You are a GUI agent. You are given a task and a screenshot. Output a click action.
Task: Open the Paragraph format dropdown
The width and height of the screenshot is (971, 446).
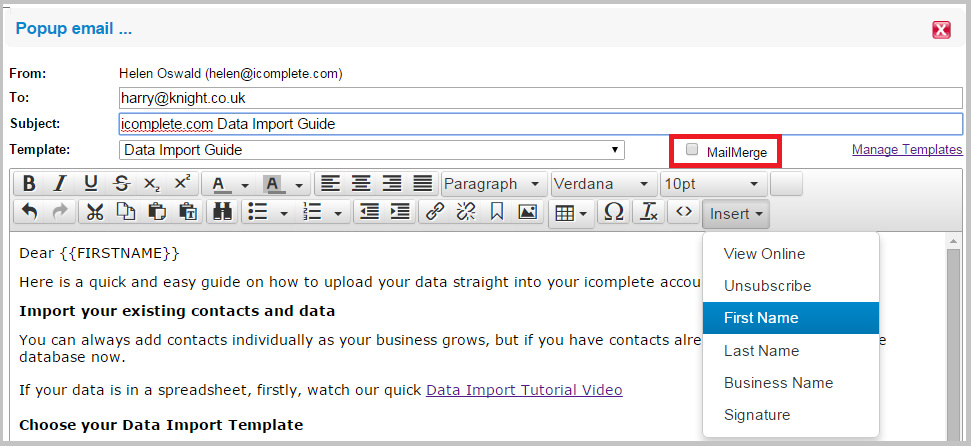click(x=494, y=184)
